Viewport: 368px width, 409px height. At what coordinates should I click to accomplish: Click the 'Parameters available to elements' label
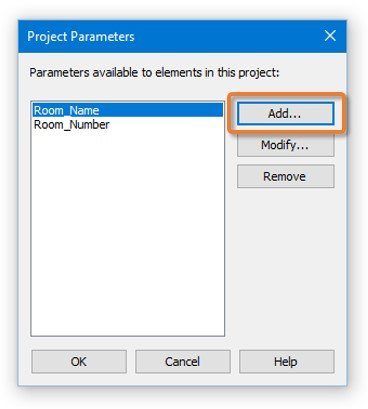coord(154,72)
